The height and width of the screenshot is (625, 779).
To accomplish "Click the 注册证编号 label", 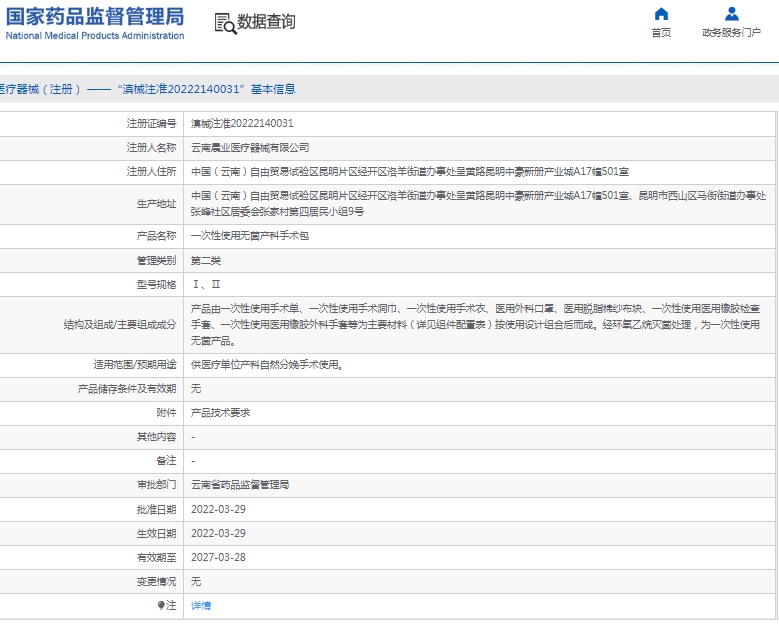I will click(x=151, y=123).
